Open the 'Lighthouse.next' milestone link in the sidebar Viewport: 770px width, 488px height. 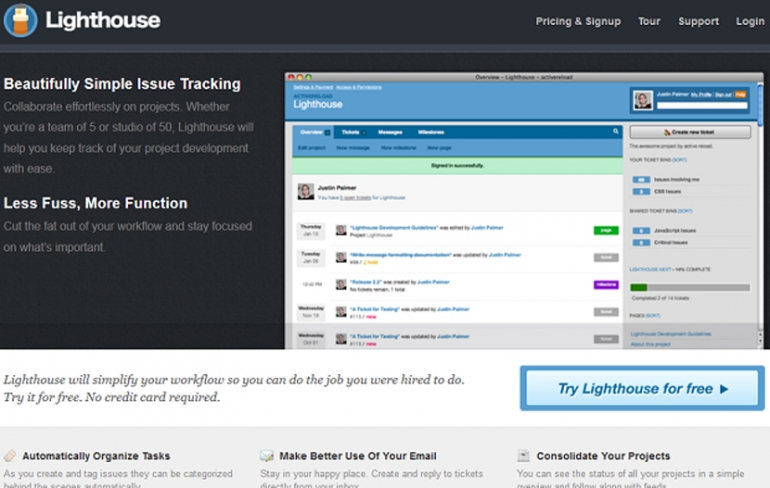click(650, 270)
